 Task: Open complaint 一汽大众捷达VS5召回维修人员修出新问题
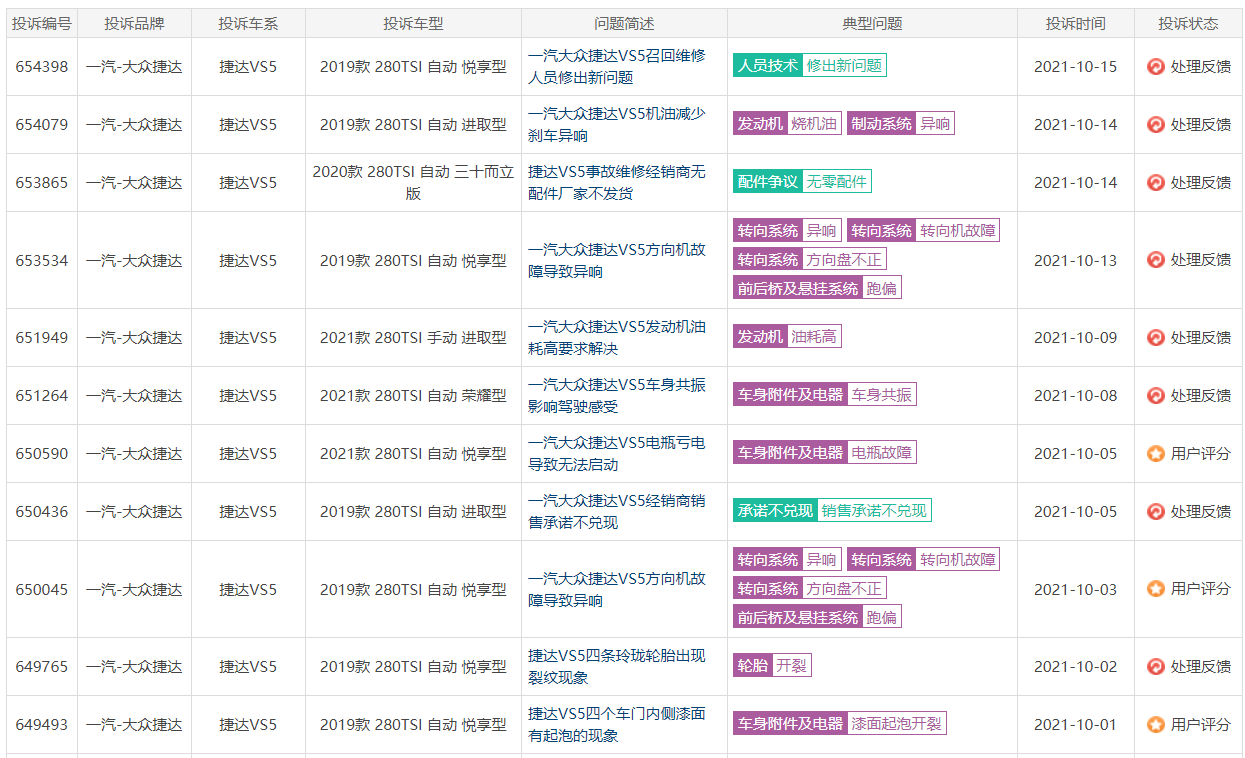[x=617, y=67]
